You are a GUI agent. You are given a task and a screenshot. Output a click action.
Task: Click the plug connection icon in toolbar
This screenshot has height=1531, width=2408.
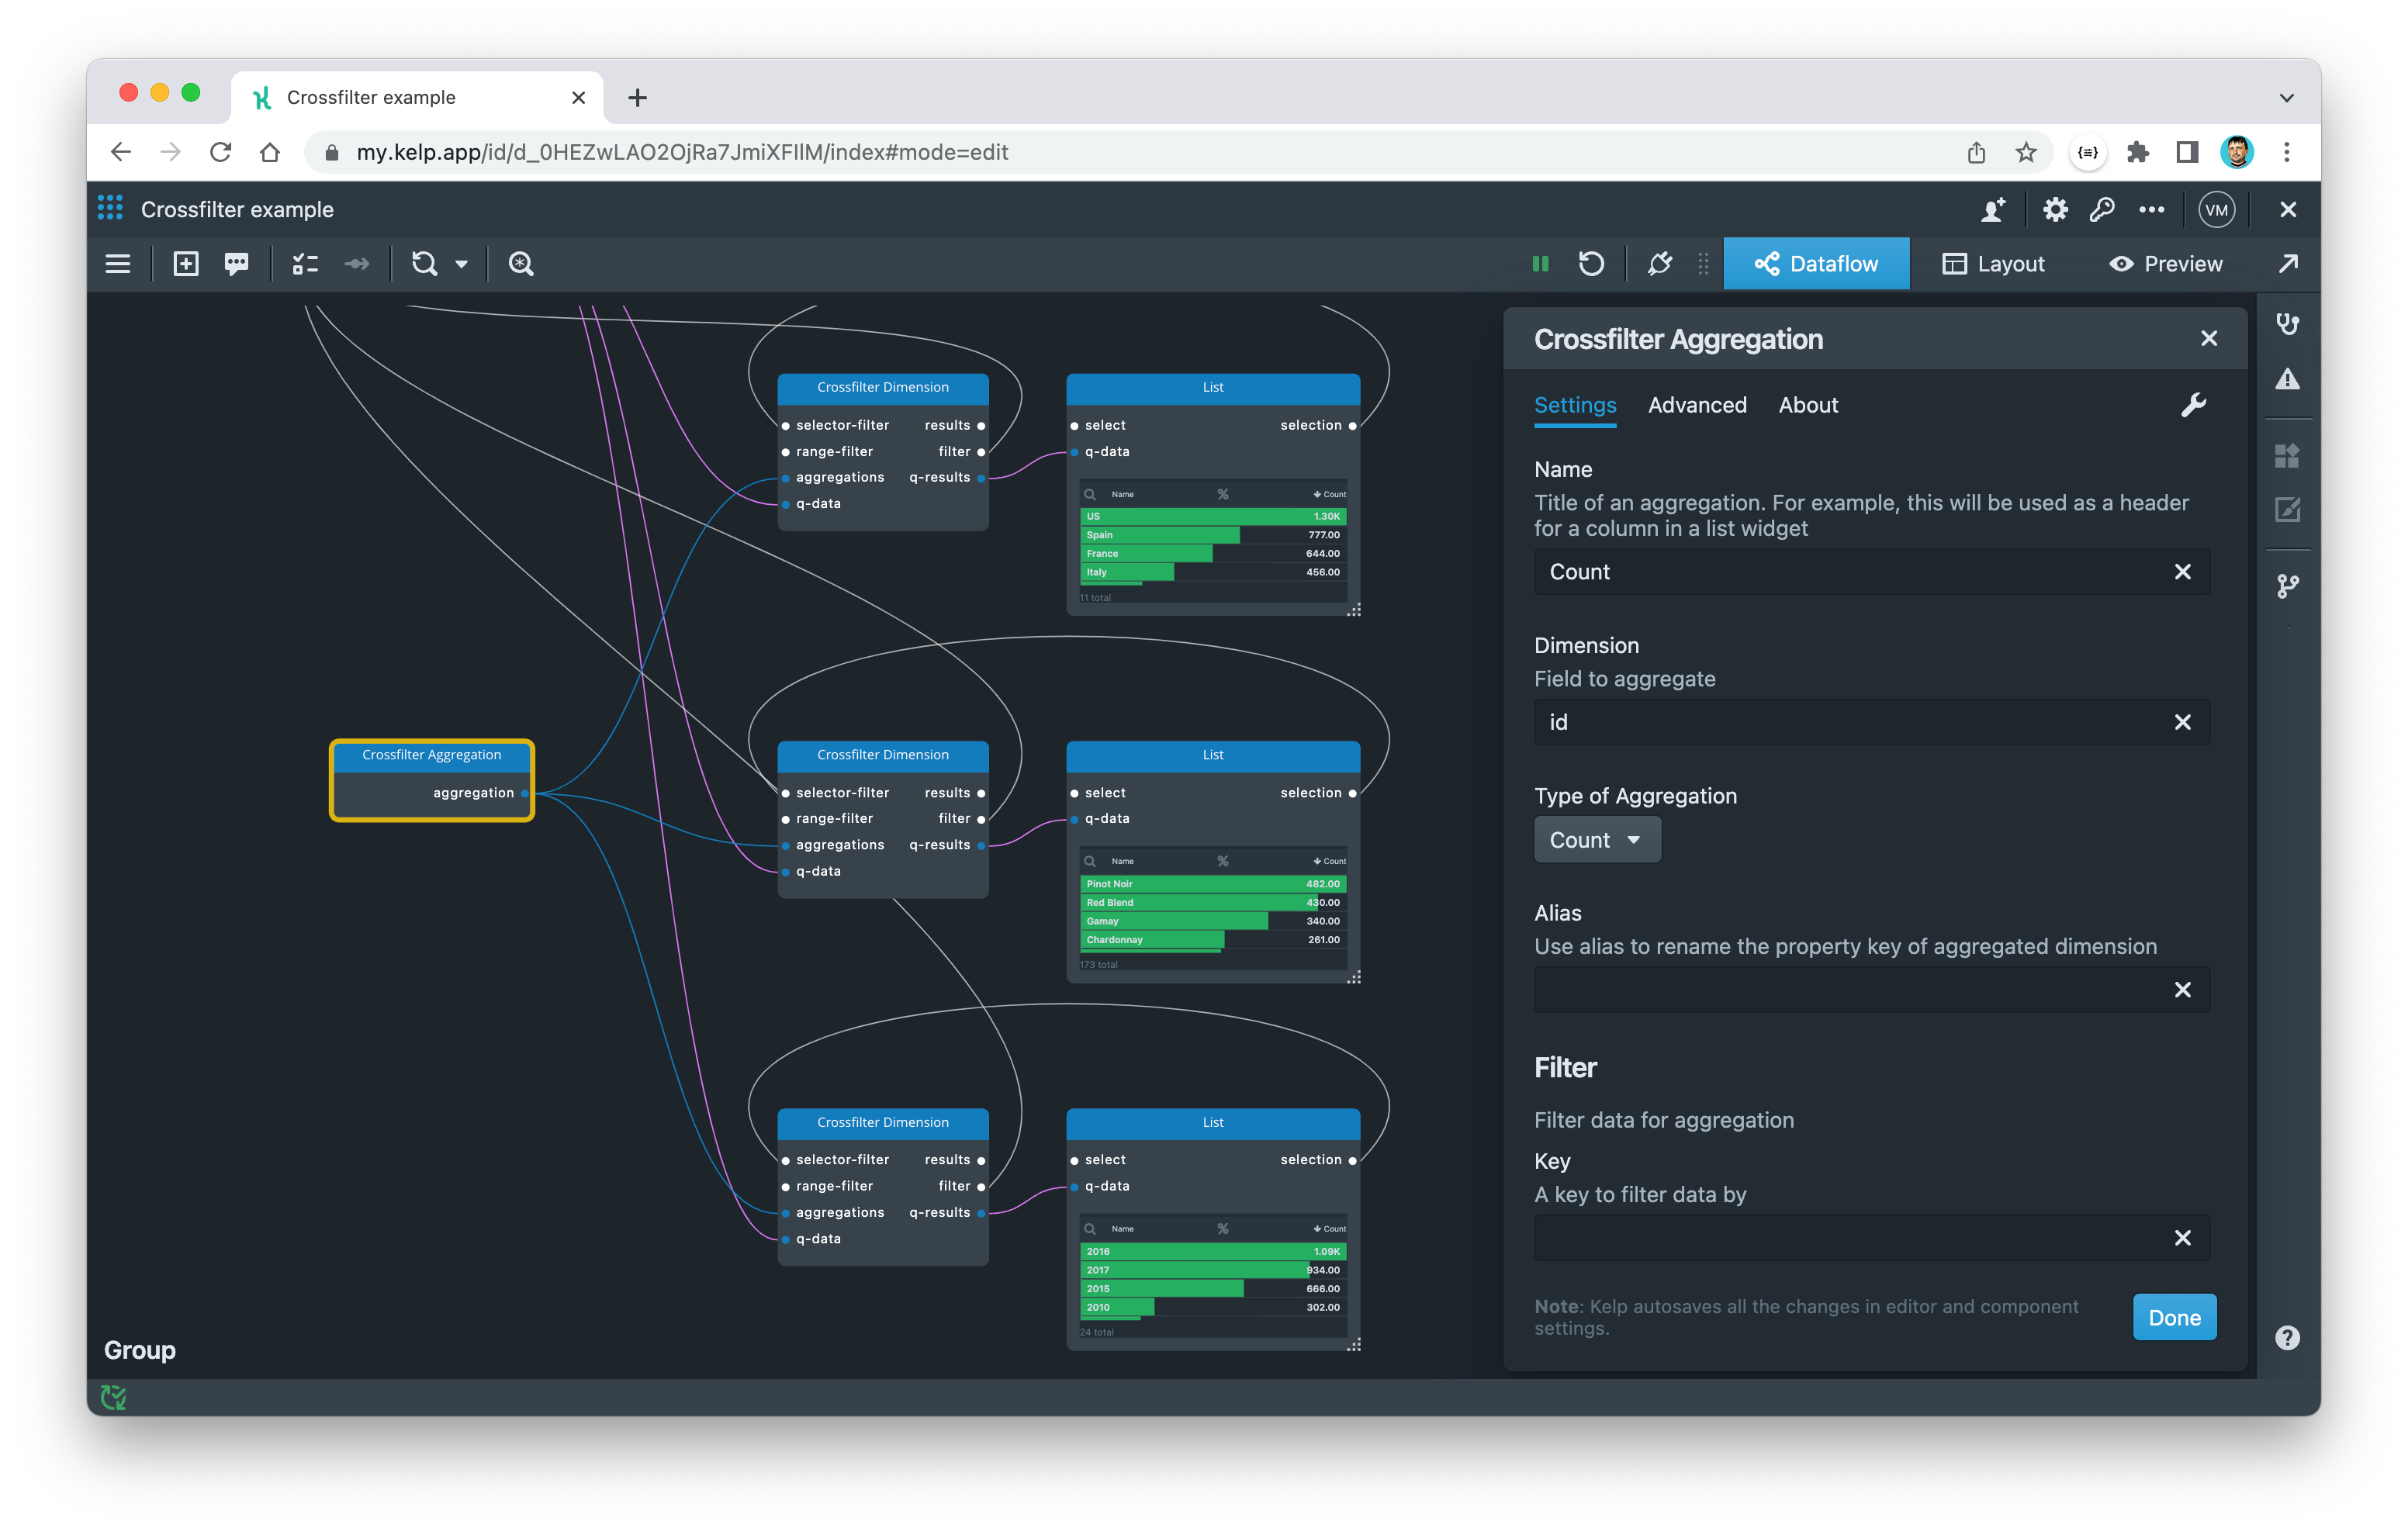click(x=1659, y=264)
